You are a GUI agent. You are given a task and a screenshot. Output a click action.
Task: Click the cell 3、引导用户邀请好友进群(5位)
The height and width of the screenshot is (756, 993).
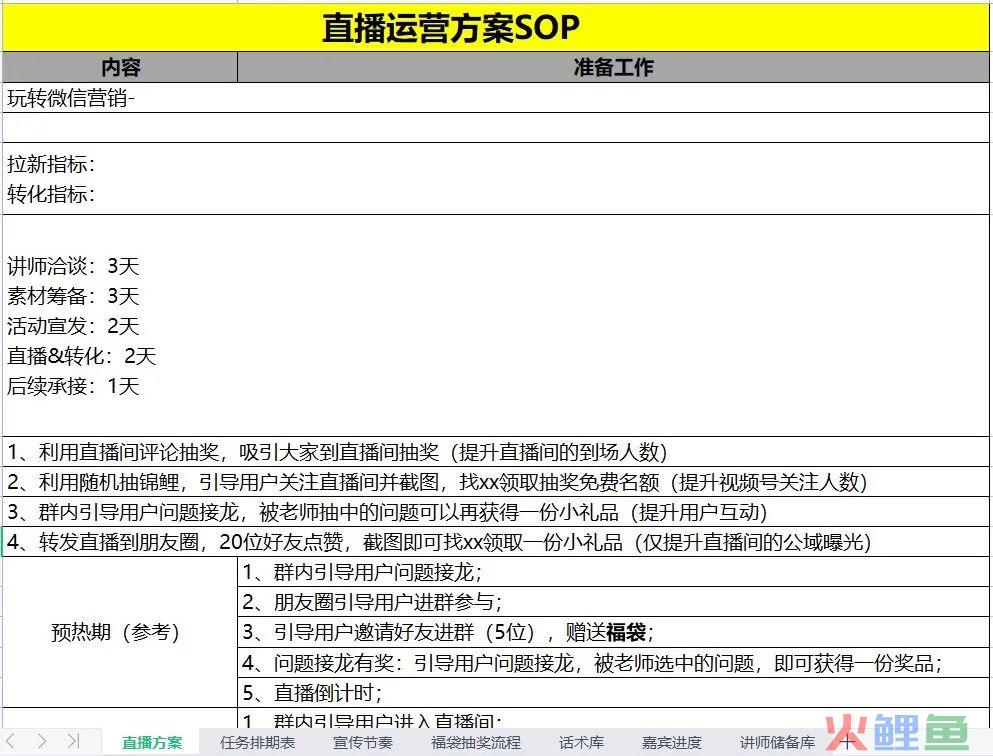613,633
